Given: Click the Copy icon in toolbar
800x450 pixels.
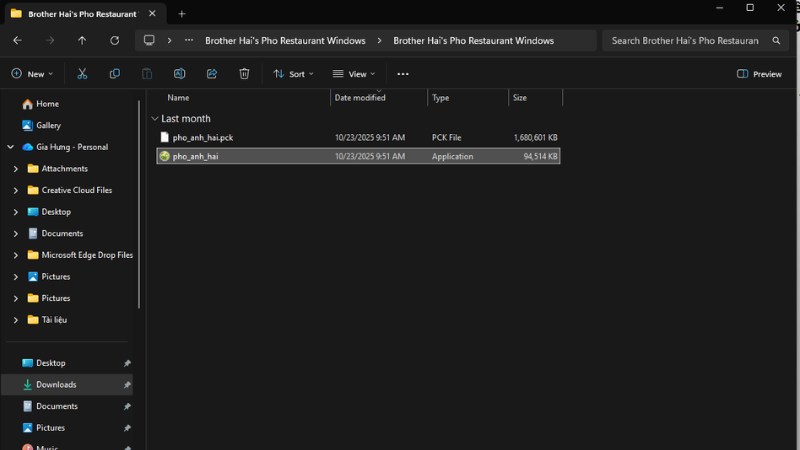Looking at the screenshot, I should click(x=115, y=74).
